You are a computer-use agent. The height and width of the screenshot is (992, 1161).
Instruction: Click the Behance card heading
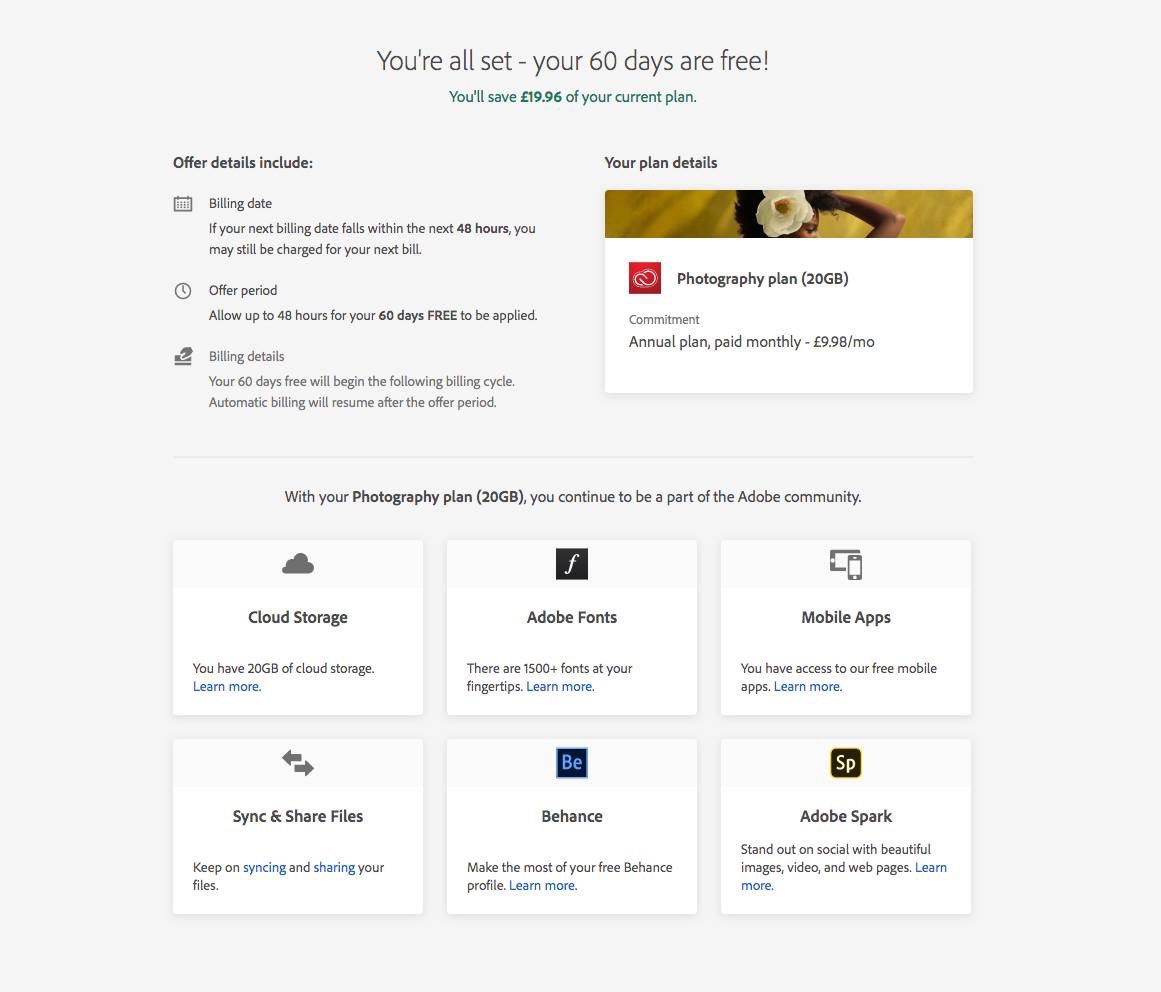point(572,817)
